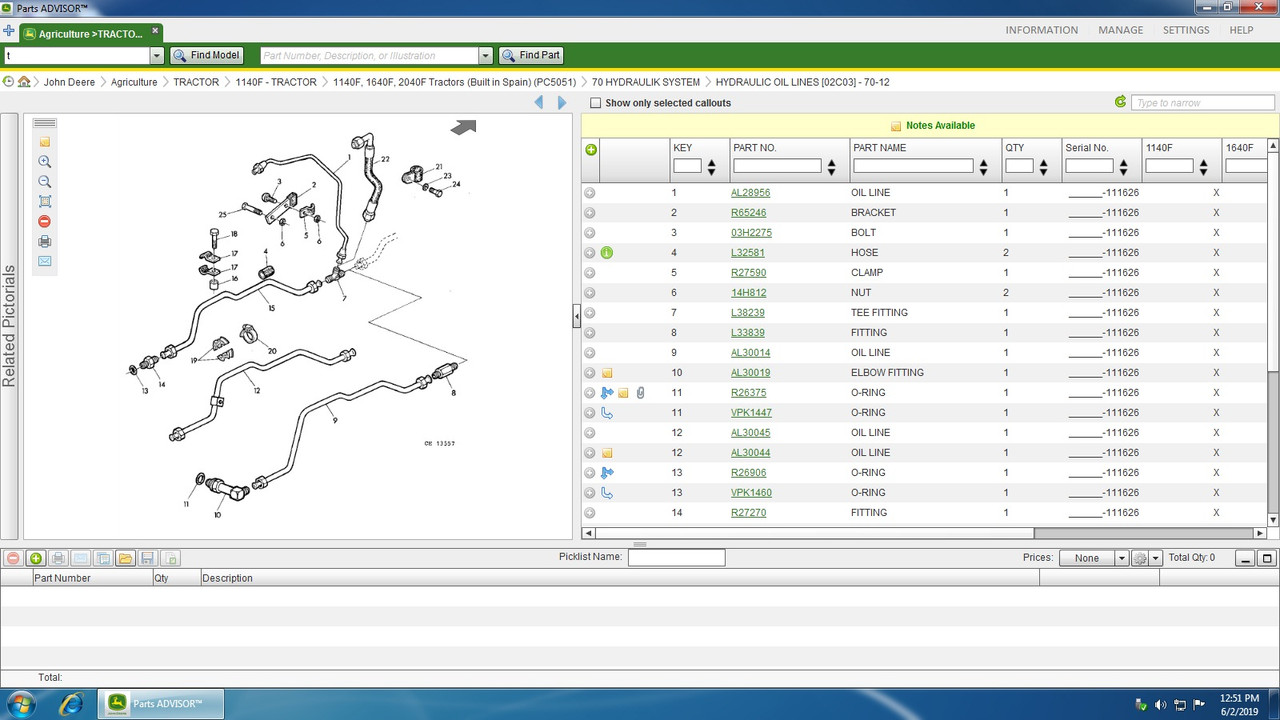This screenshot has height=720, width=1280.
Task: Click the notes icon next to ELBOW FITTING AL30019
Action: pyautogui.click(x=607, y=372)
